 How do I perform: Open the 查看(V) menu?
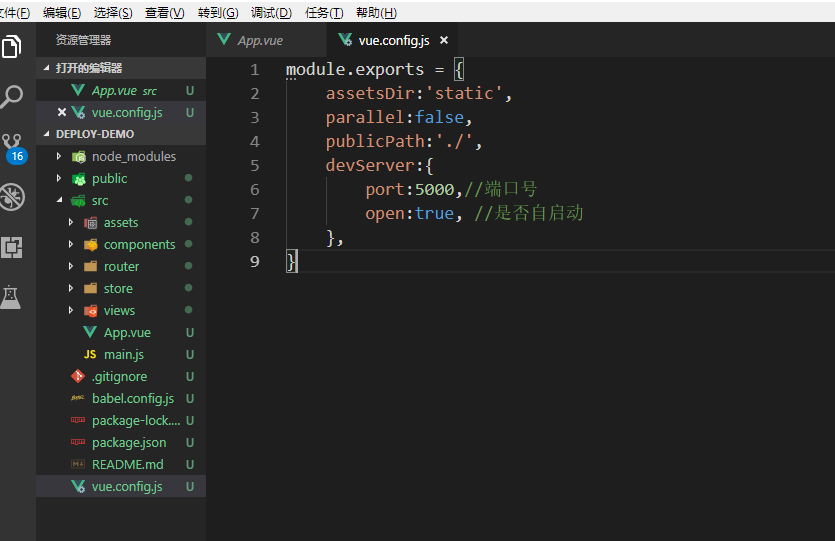(165, 13)
